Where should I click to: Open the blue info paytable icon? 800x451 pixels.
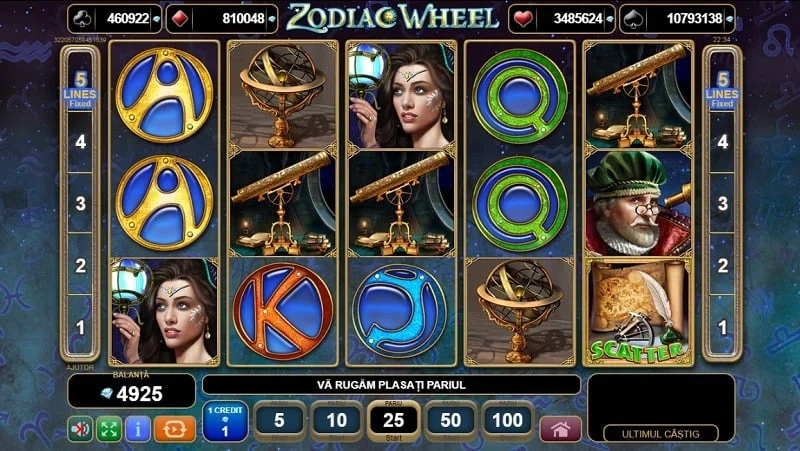[137, 429]
